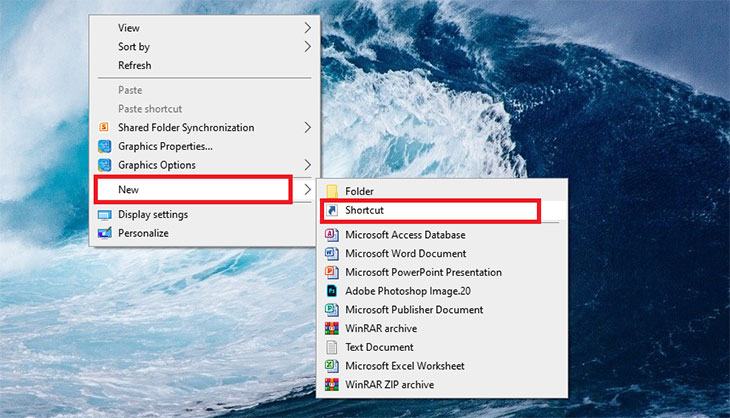This screenshot has height=418, width=730.
Task: Click the Display settings monitor icon
Action: [105, 215]
